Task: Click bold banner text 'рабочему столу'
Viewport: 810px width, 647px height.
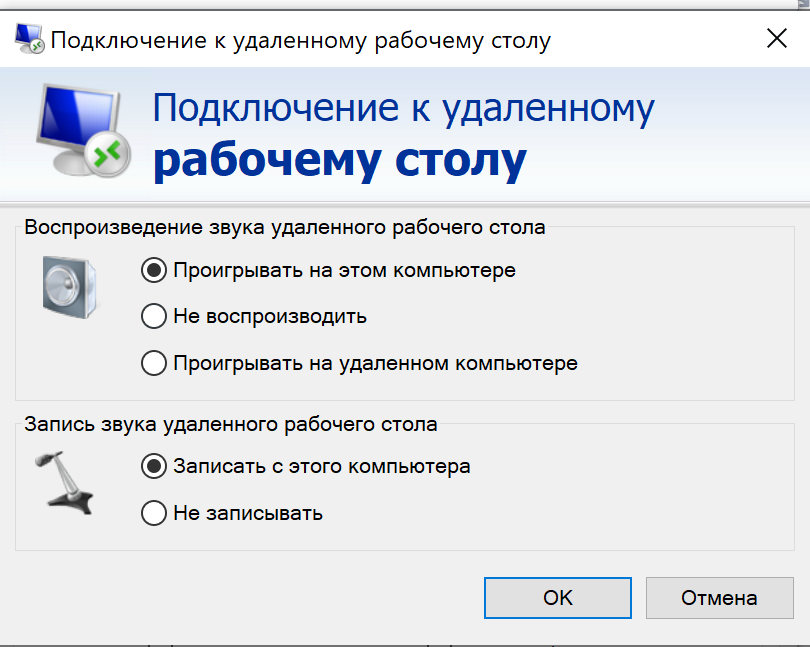Action: [340, 161]
